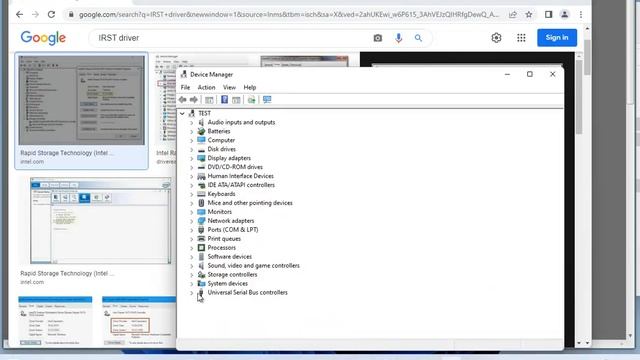
Task: Expand the System devices category
Action: coord(191,284)
